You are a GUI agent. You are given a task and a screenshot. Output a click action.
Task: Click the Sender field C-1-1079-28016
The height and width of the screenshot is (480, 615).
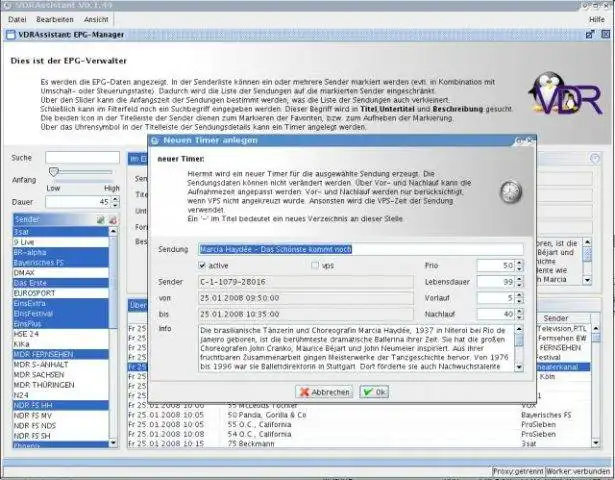[306, 282]
